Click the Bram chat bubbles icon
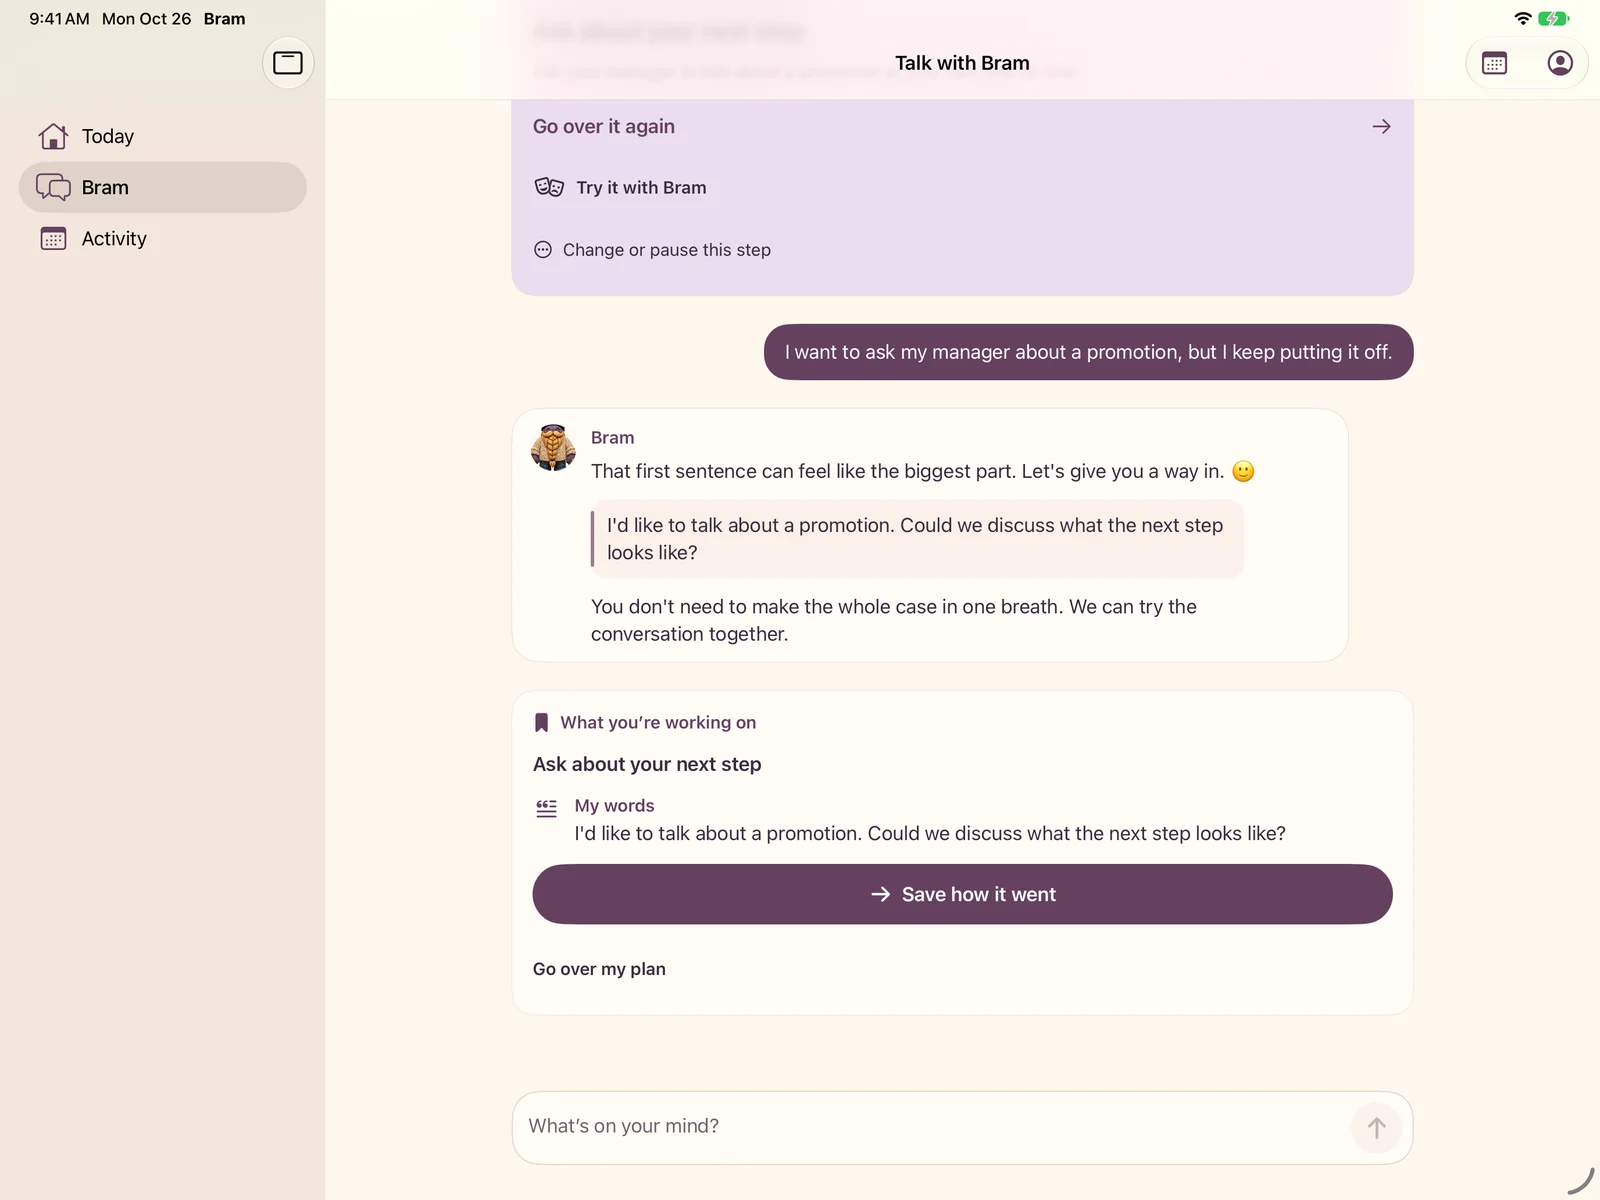Viewport: 1600px width, 1200px height. [53, 187]
